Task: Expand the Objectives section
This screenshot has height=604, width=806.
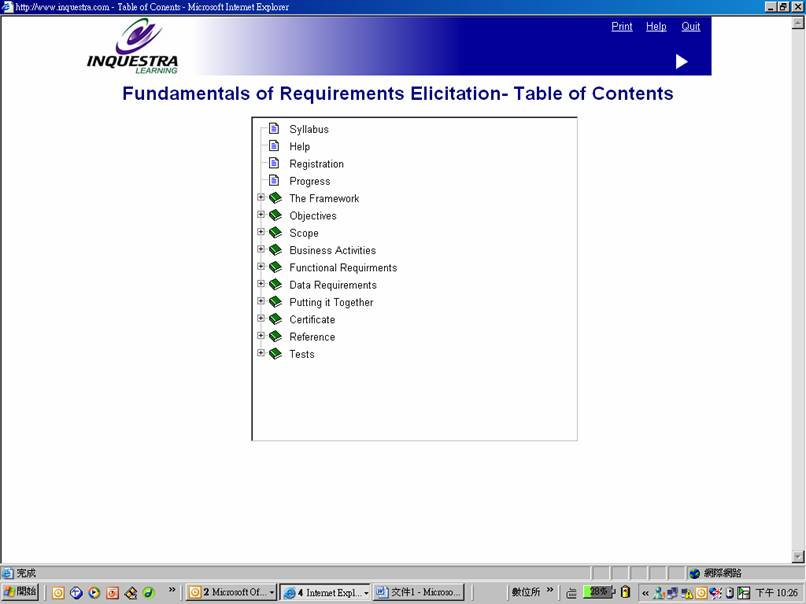Action: click(x=261, y=215)
